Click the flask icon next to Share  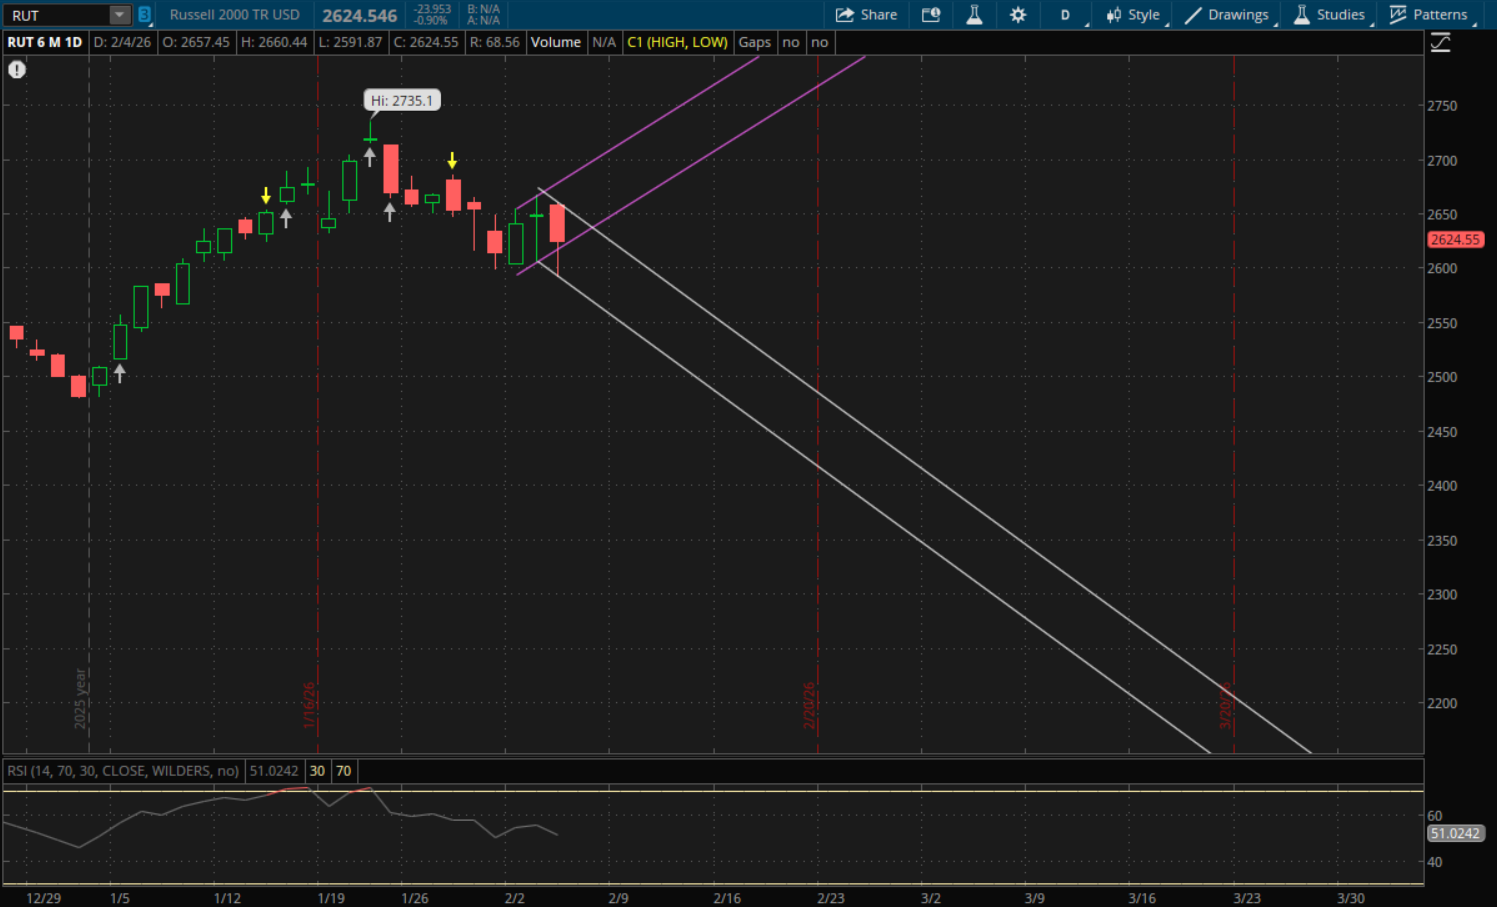(x=974, y=15)
